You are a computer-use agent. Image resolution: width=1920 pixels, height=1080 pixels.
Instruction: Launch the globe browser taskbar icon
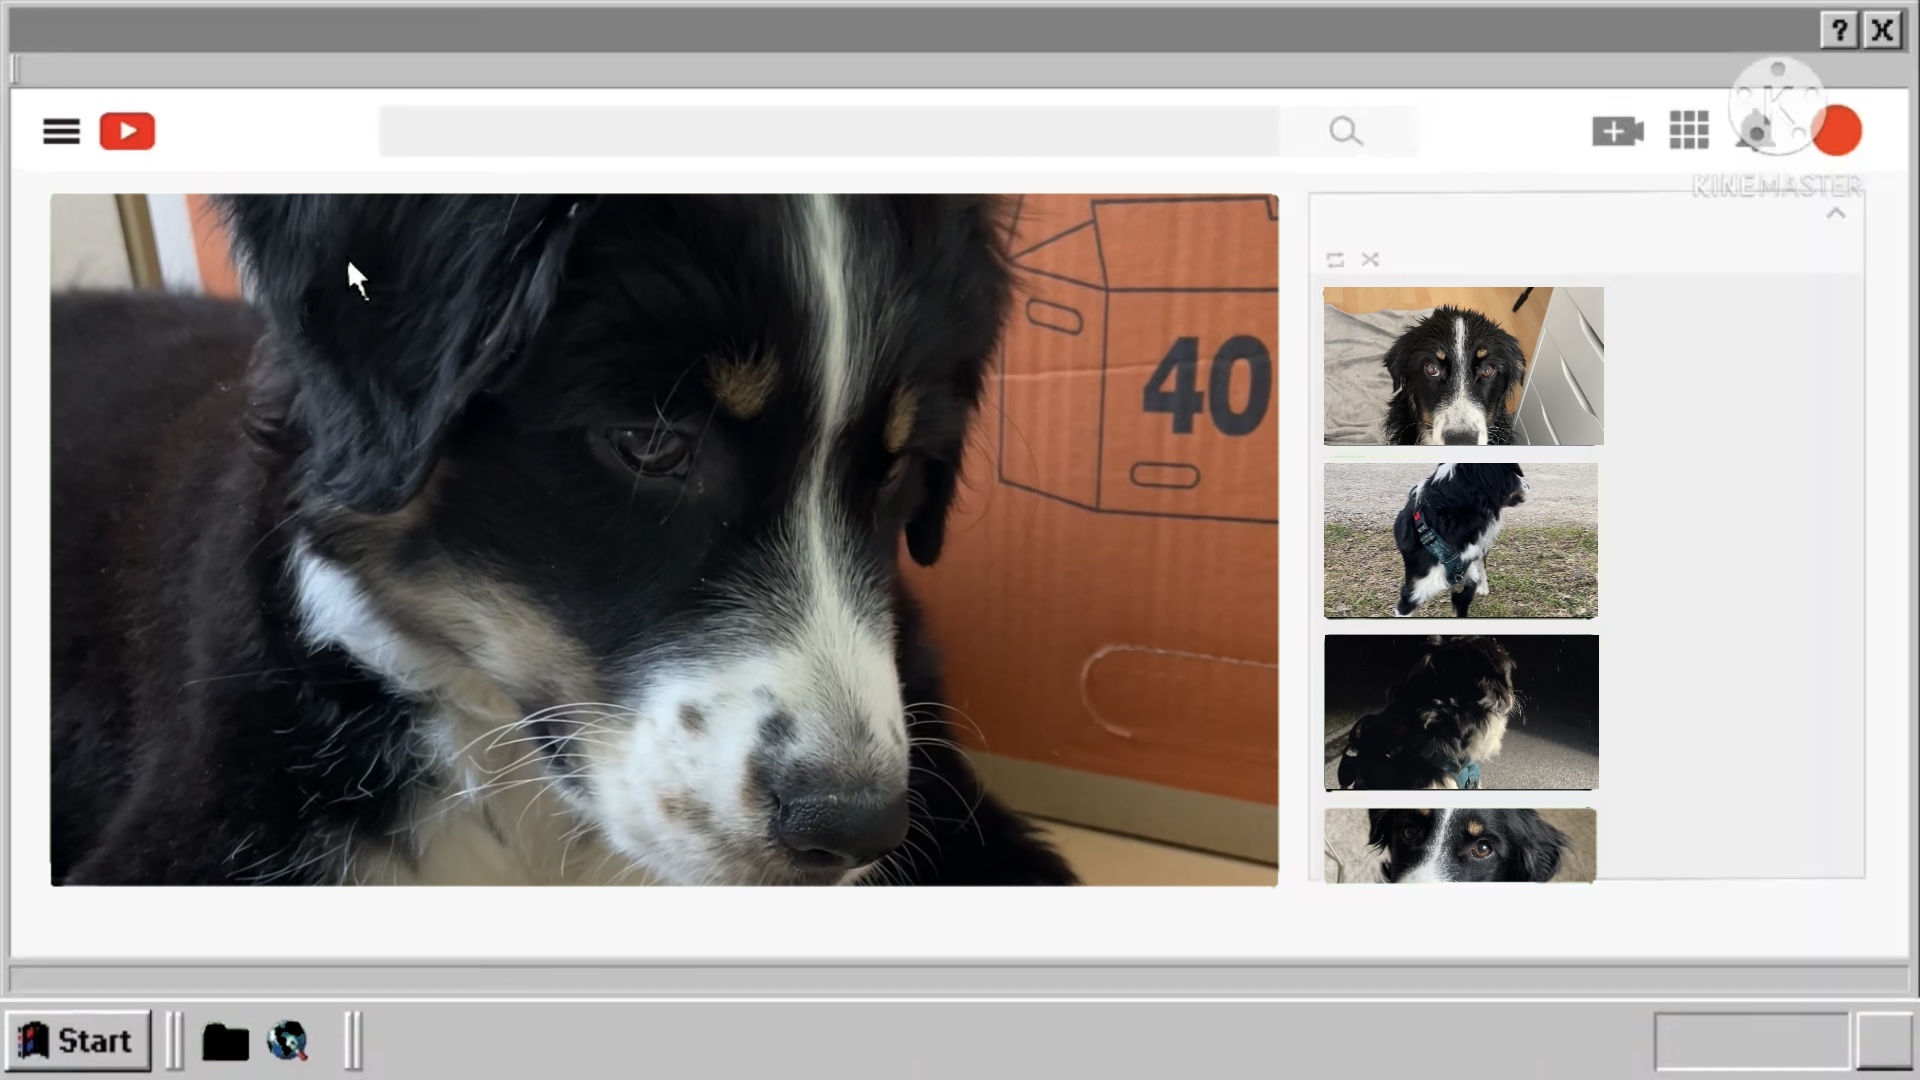tap(288, 1041)
